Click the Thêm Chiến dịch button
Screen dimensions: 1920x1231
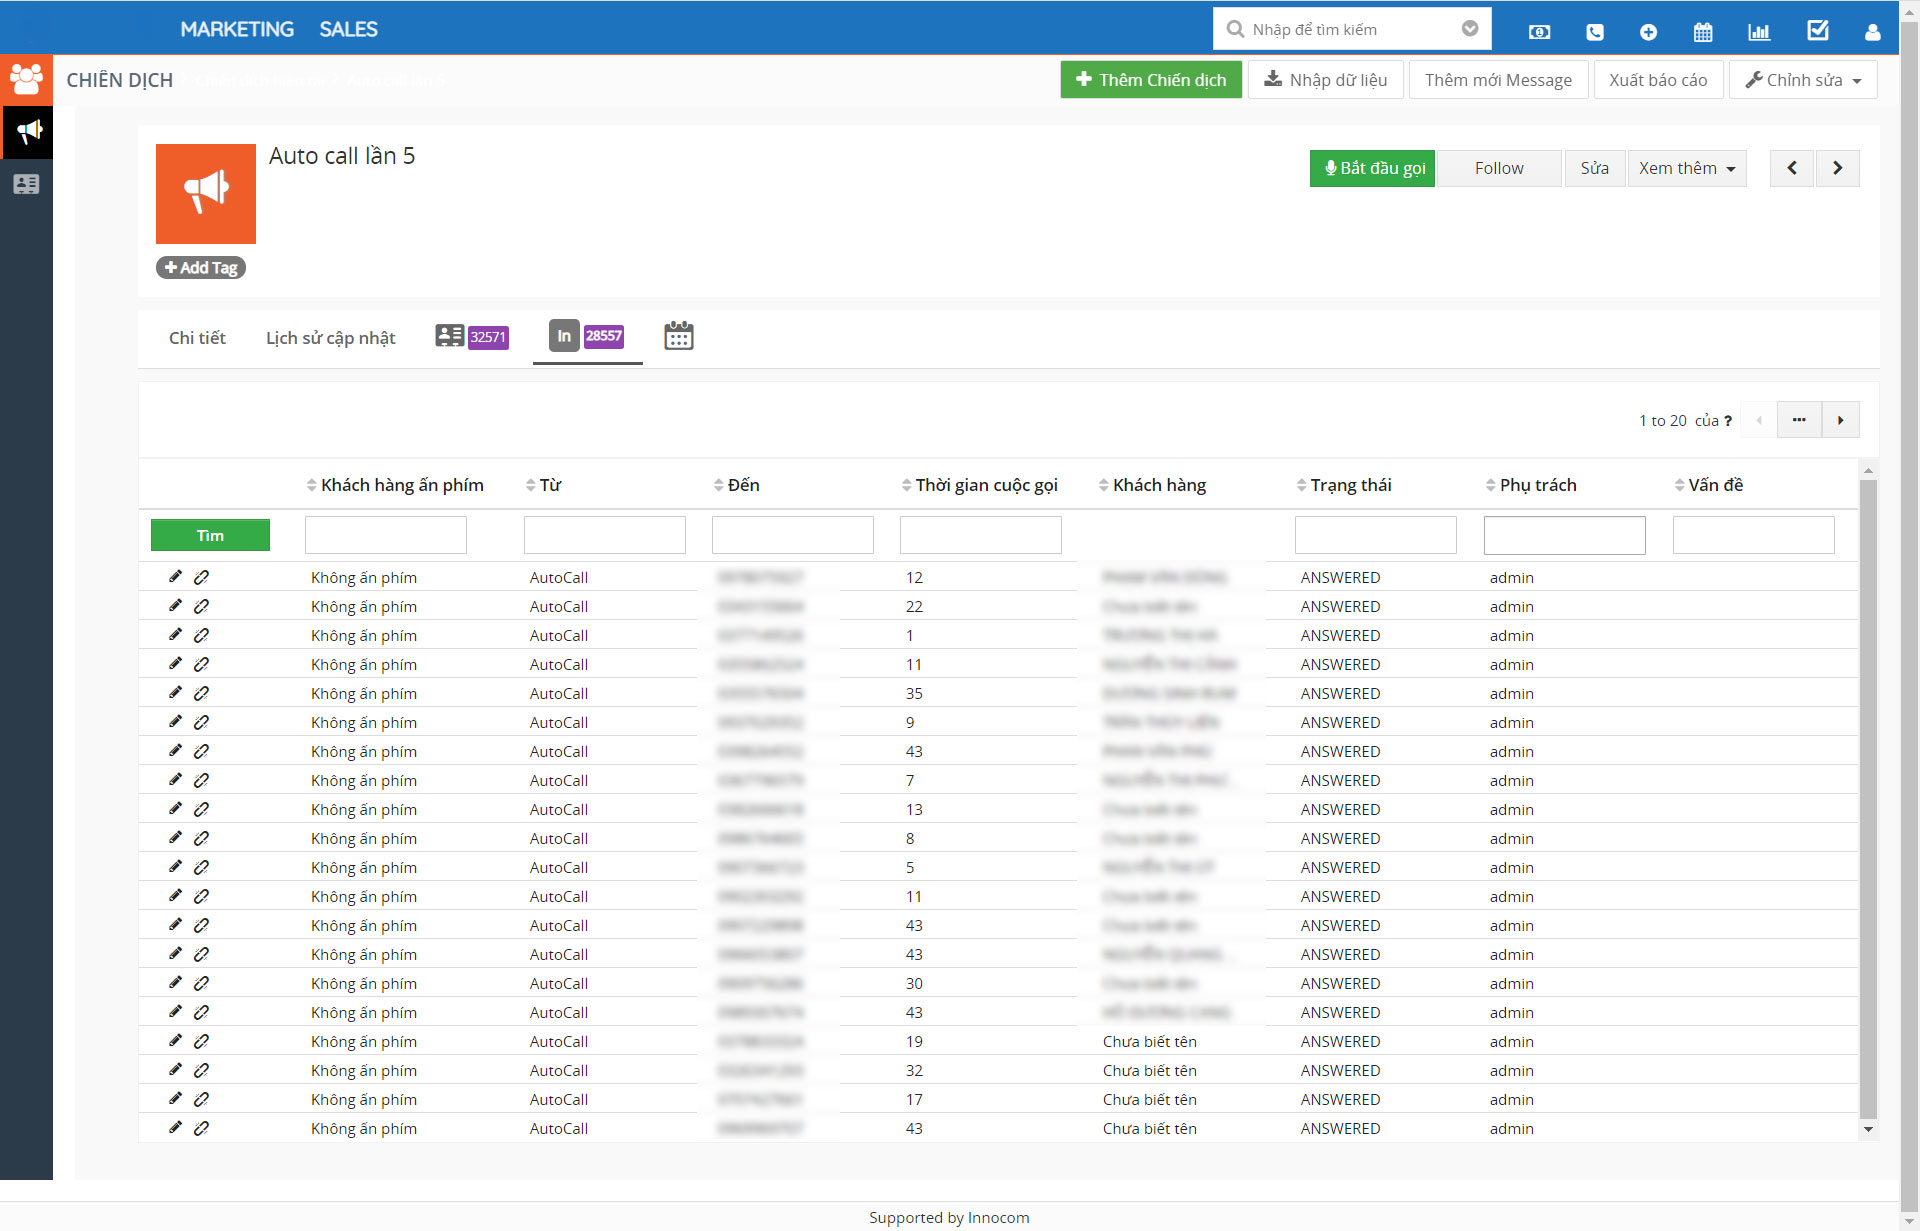pyautogui.click(x=1151, y=80)
